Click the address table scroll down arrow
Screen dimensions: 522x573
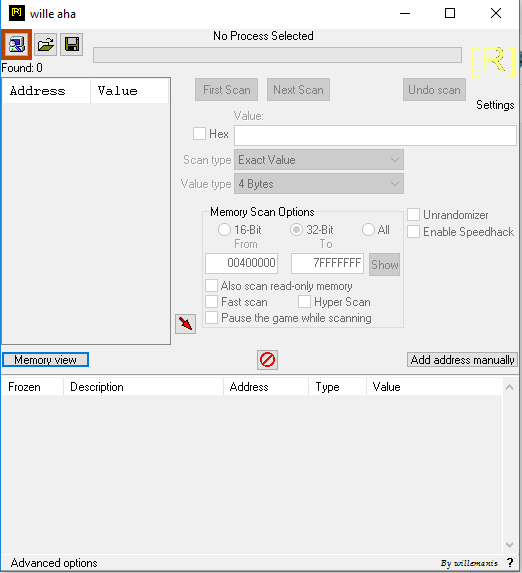(510, 545)
